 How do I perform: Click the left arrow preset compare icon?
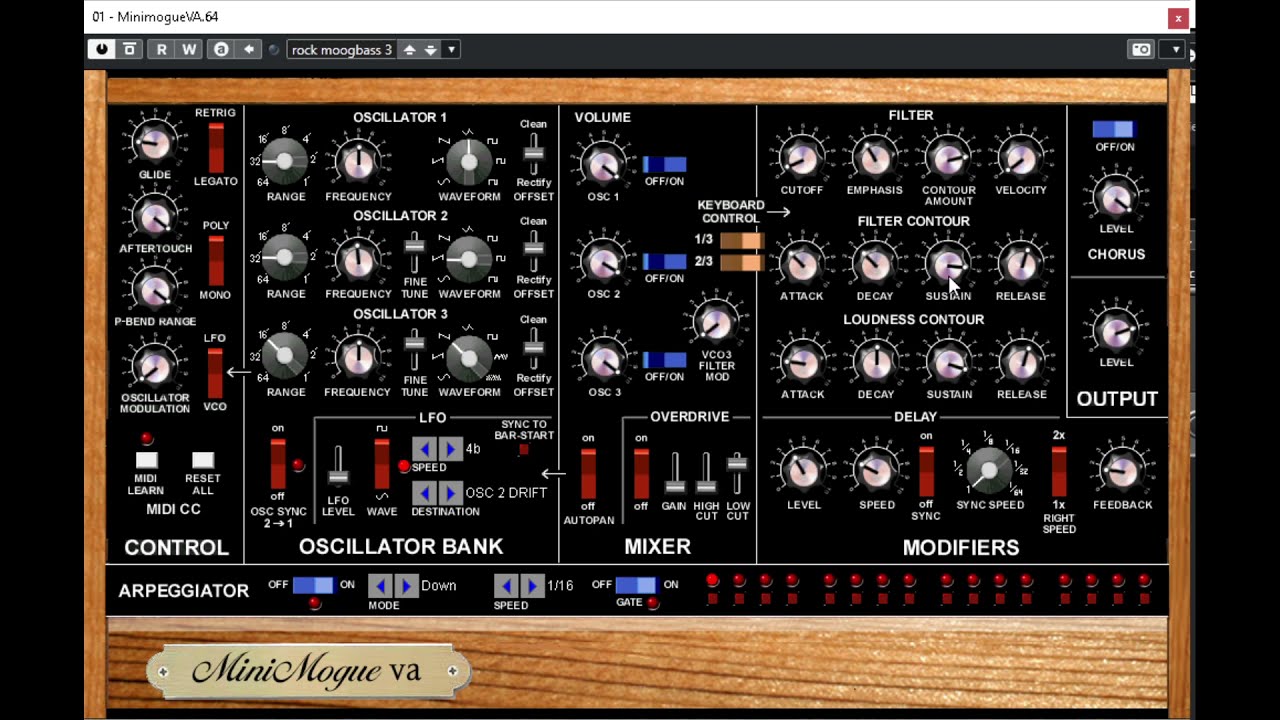pyautogui.click(x=249, y=49)
